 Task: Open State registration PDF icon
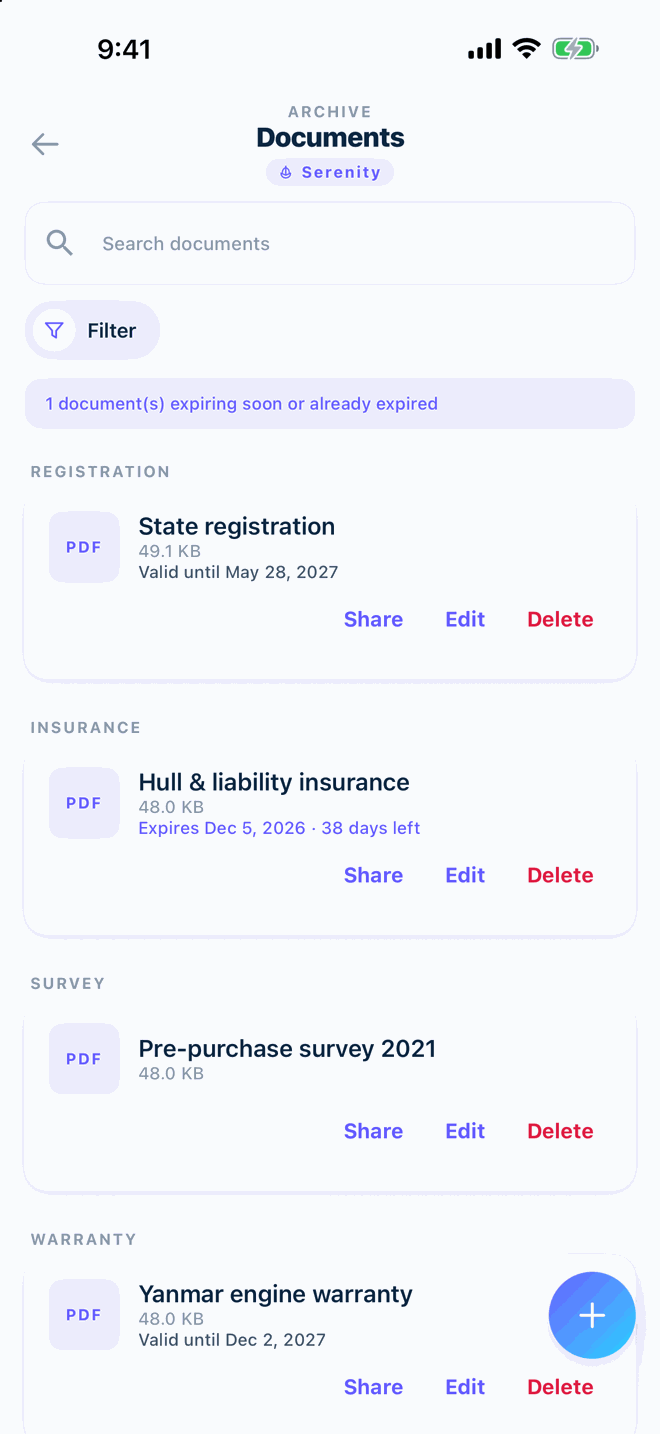point(84,547)
